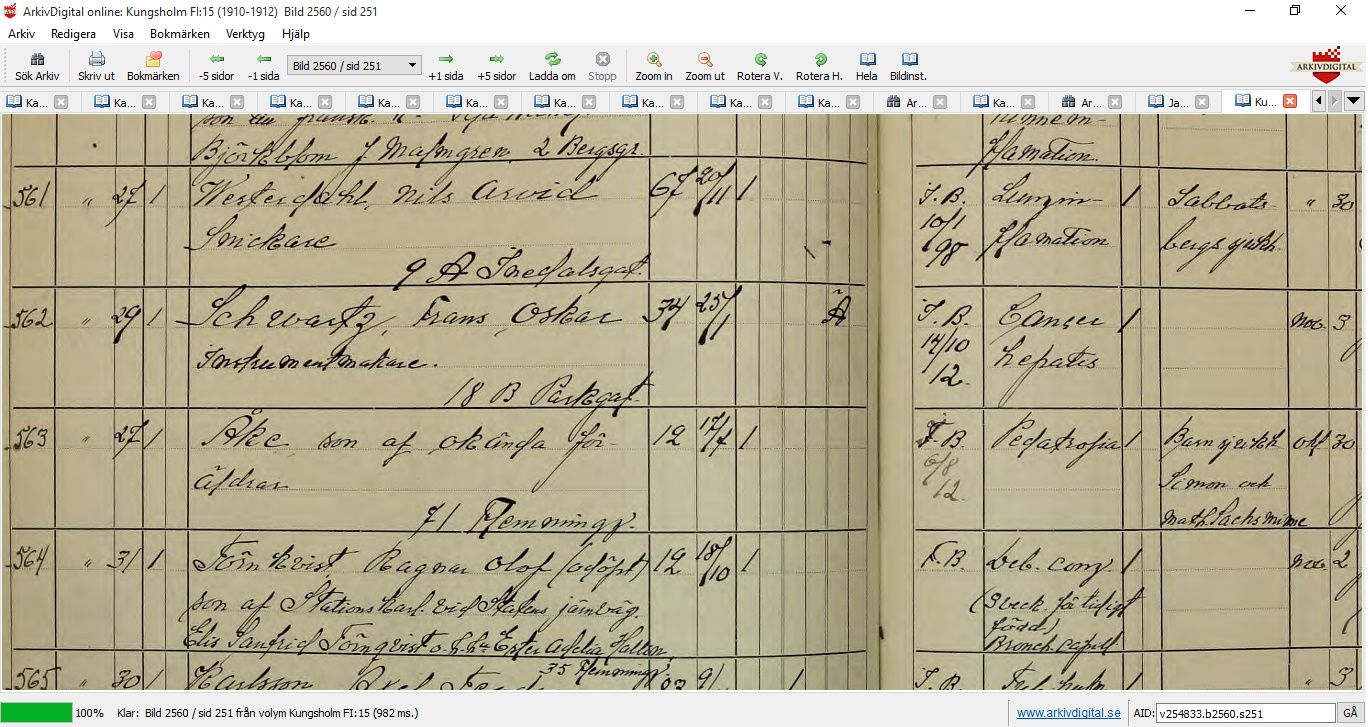1368x727 pixels.
Task: Go back five pages with -5 sidor
Action: [217, 66]
